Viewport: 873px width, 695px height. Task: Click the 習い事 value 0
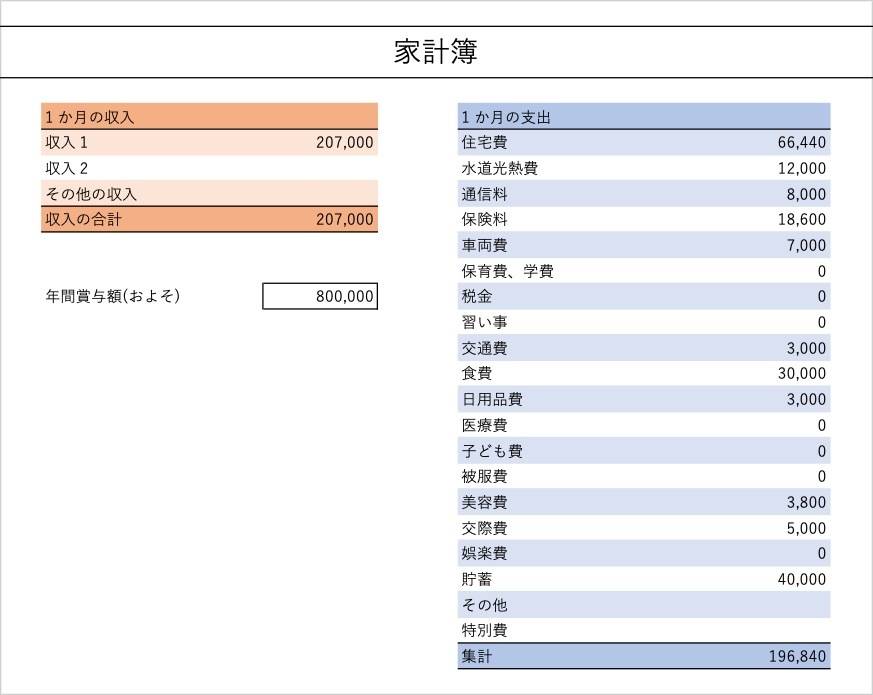[x=822, y=322]
